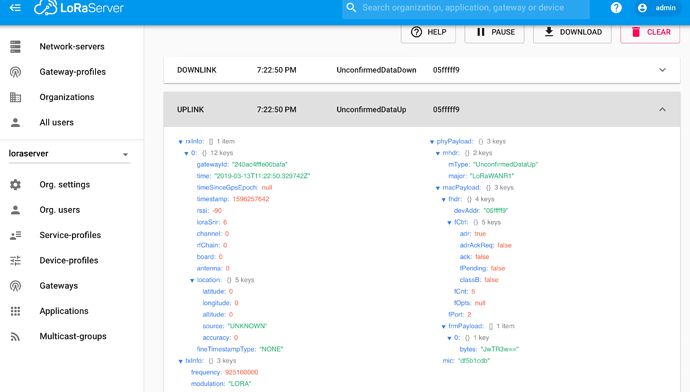
Task: Open the admin user account menu
Action: [657, 7]
